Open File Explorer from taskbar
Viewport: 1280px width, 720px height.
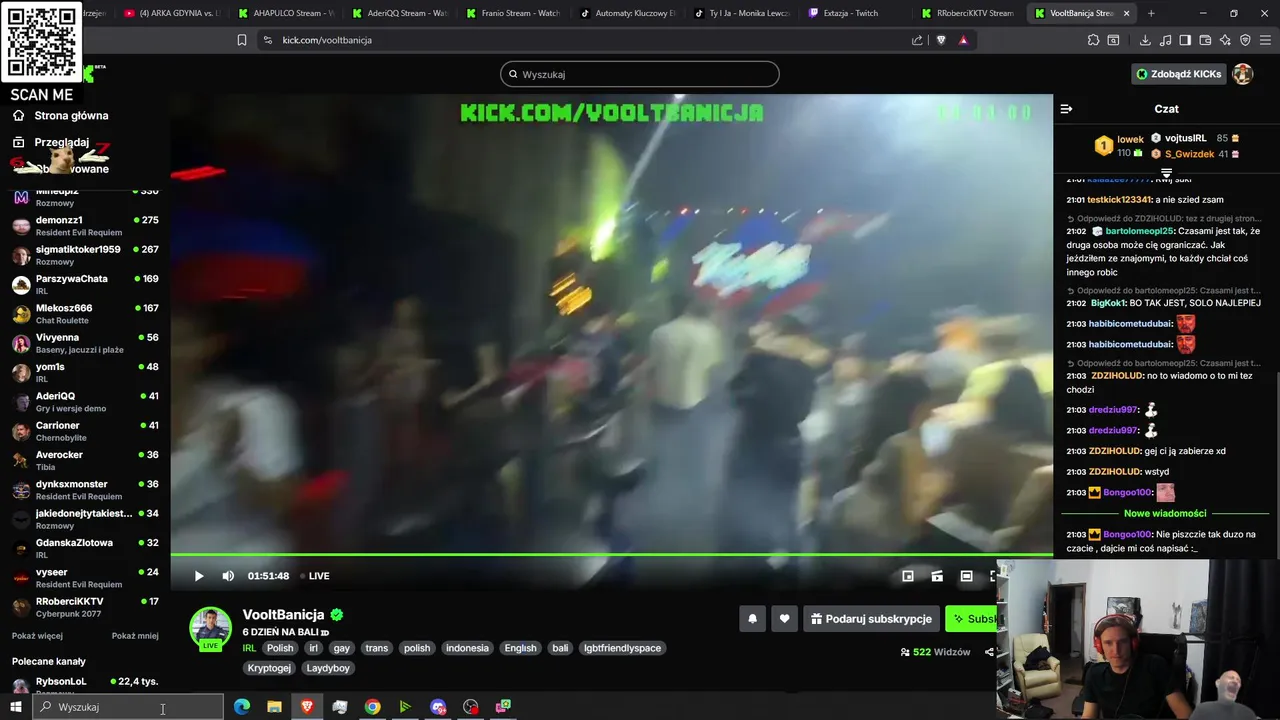click(x=274, y=707)
